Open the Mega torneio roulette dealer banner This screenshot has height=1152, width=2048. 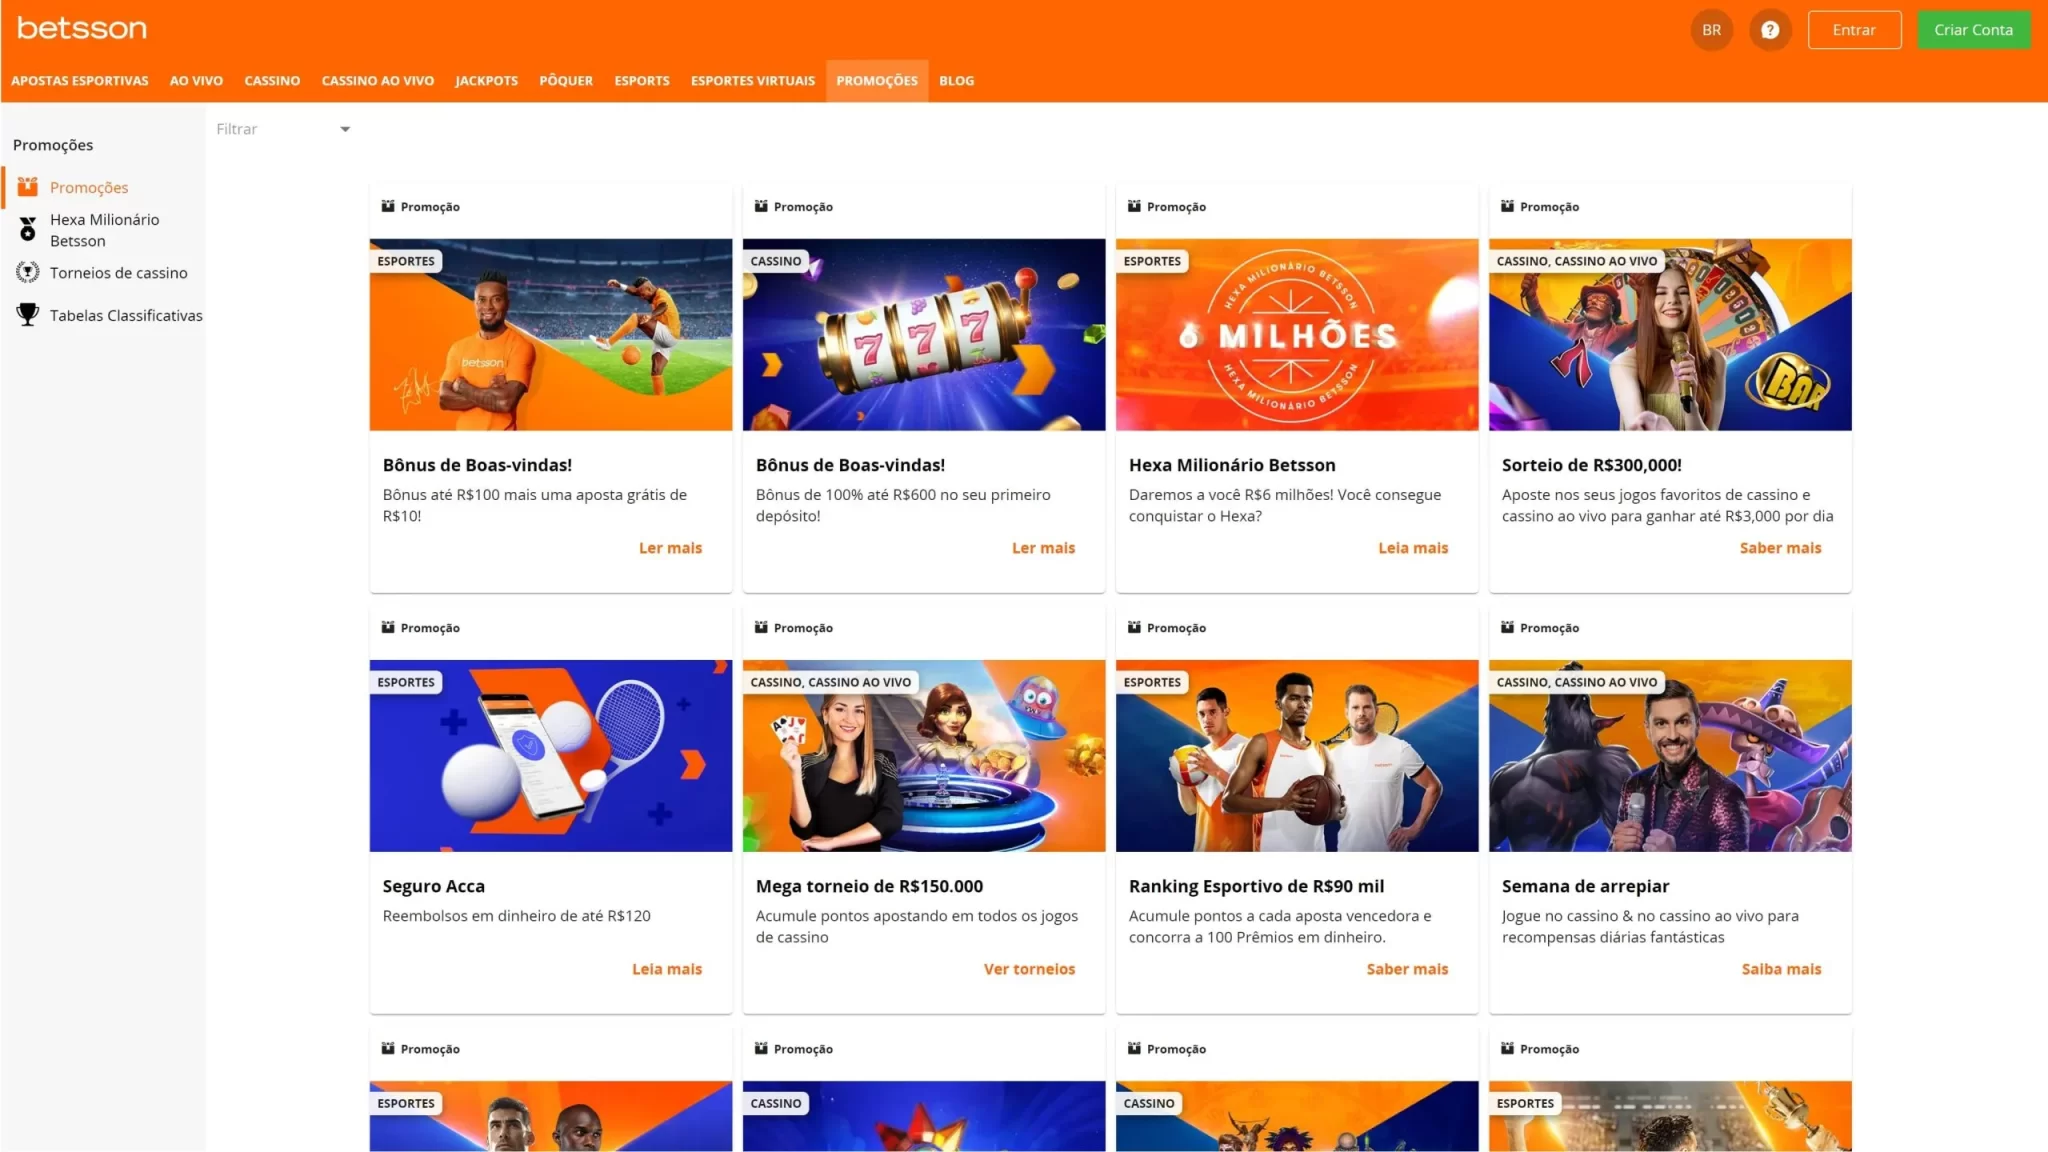[924, 755]
